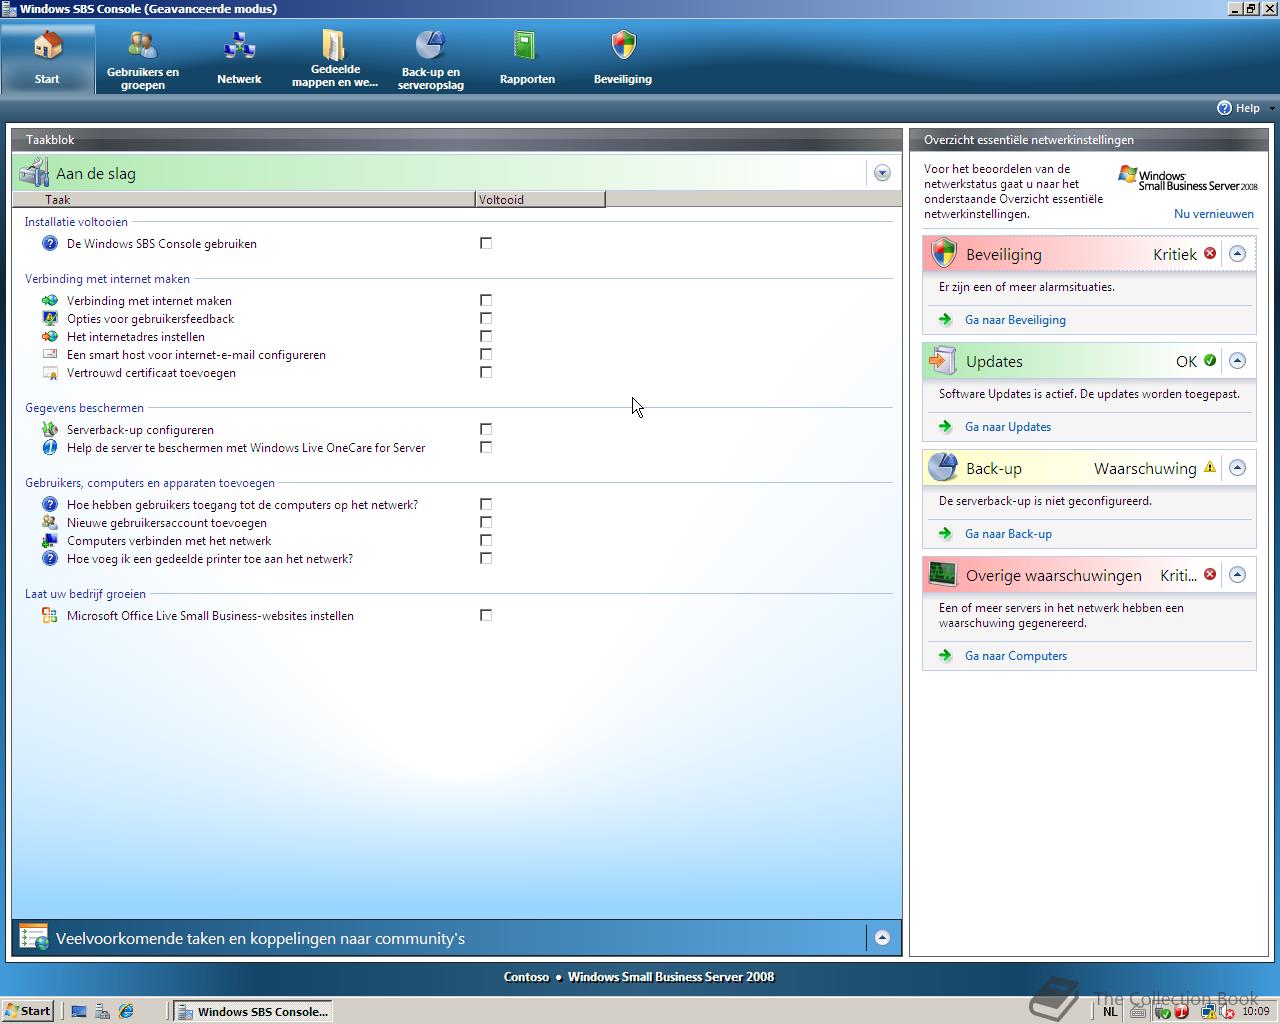Image resolution: width=1280 pixels, height=1024 pixels.
Task: Tick checkbox for Vertrouwd certificaat toevoegen
Action: tap(486, 372)
